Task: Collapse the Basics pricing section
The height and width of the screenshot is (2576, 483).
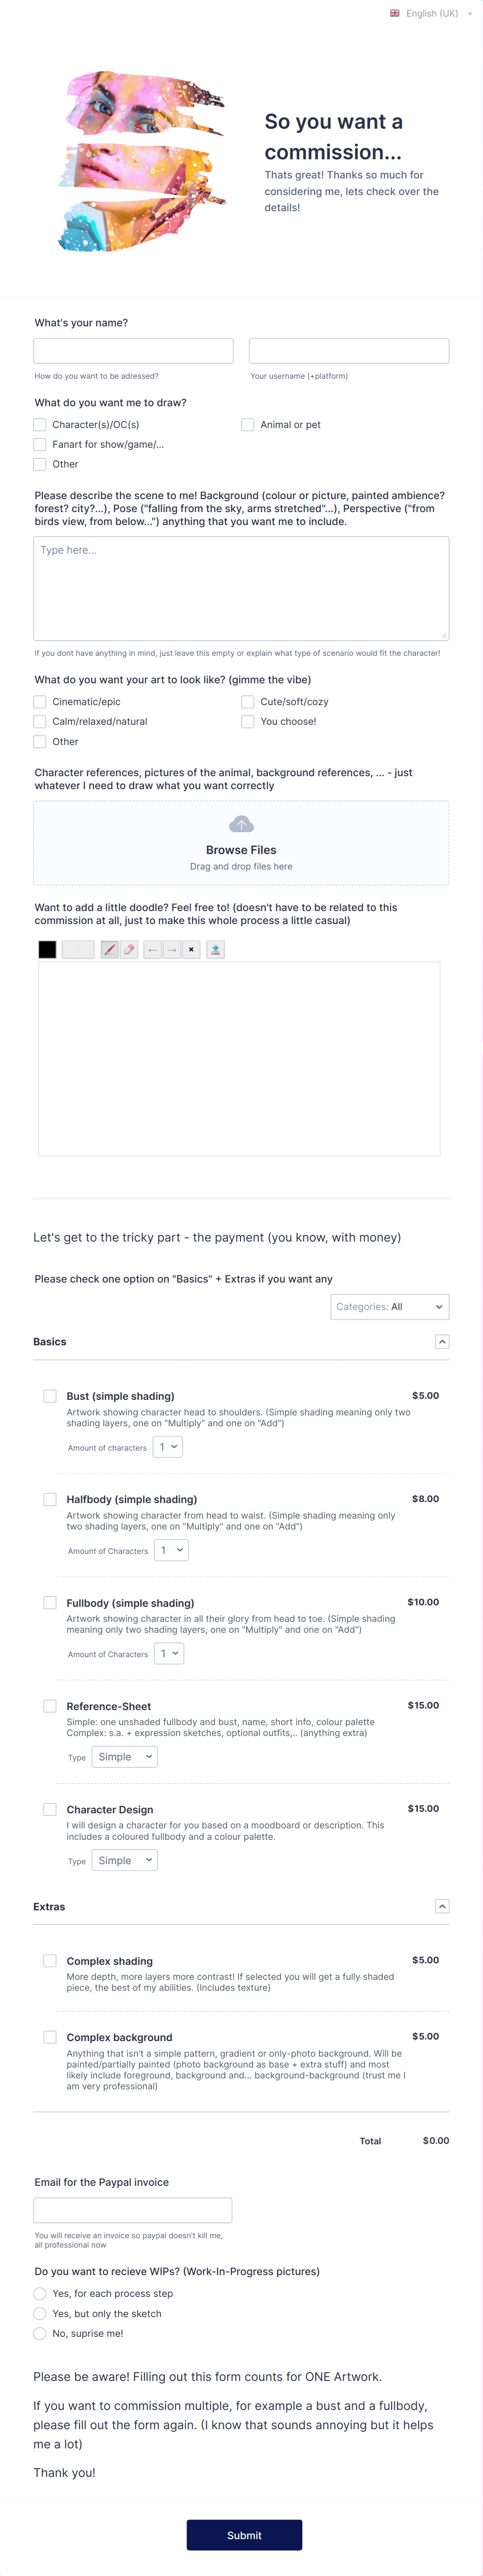Action: pos(442,1341)
